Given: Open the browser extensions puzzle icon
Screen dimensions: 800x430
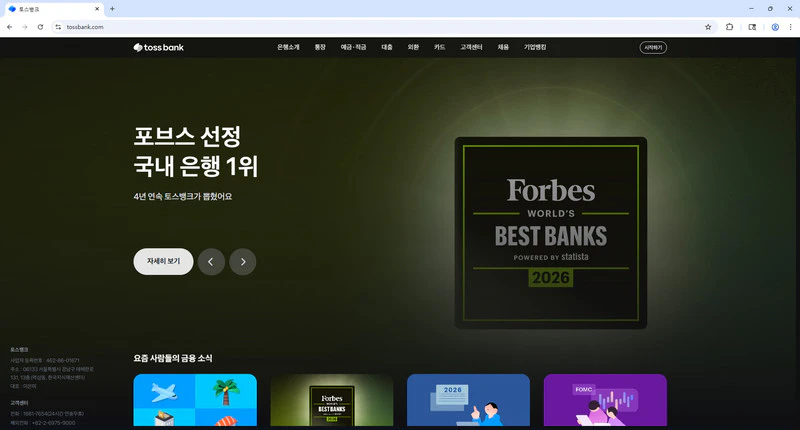Looking at the screenshot, I should pyautogui.click(x=730, y=27).
